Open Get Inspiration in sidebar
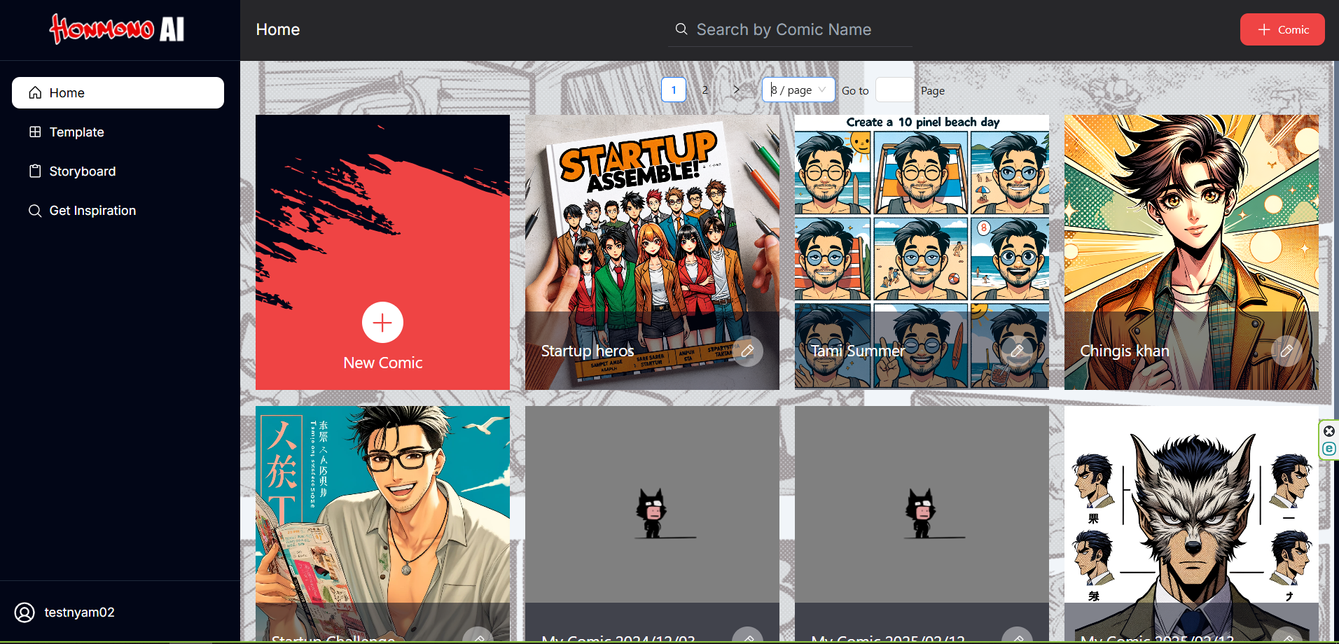The width and height of the screenshot is (1339, 644). point(118,211)
